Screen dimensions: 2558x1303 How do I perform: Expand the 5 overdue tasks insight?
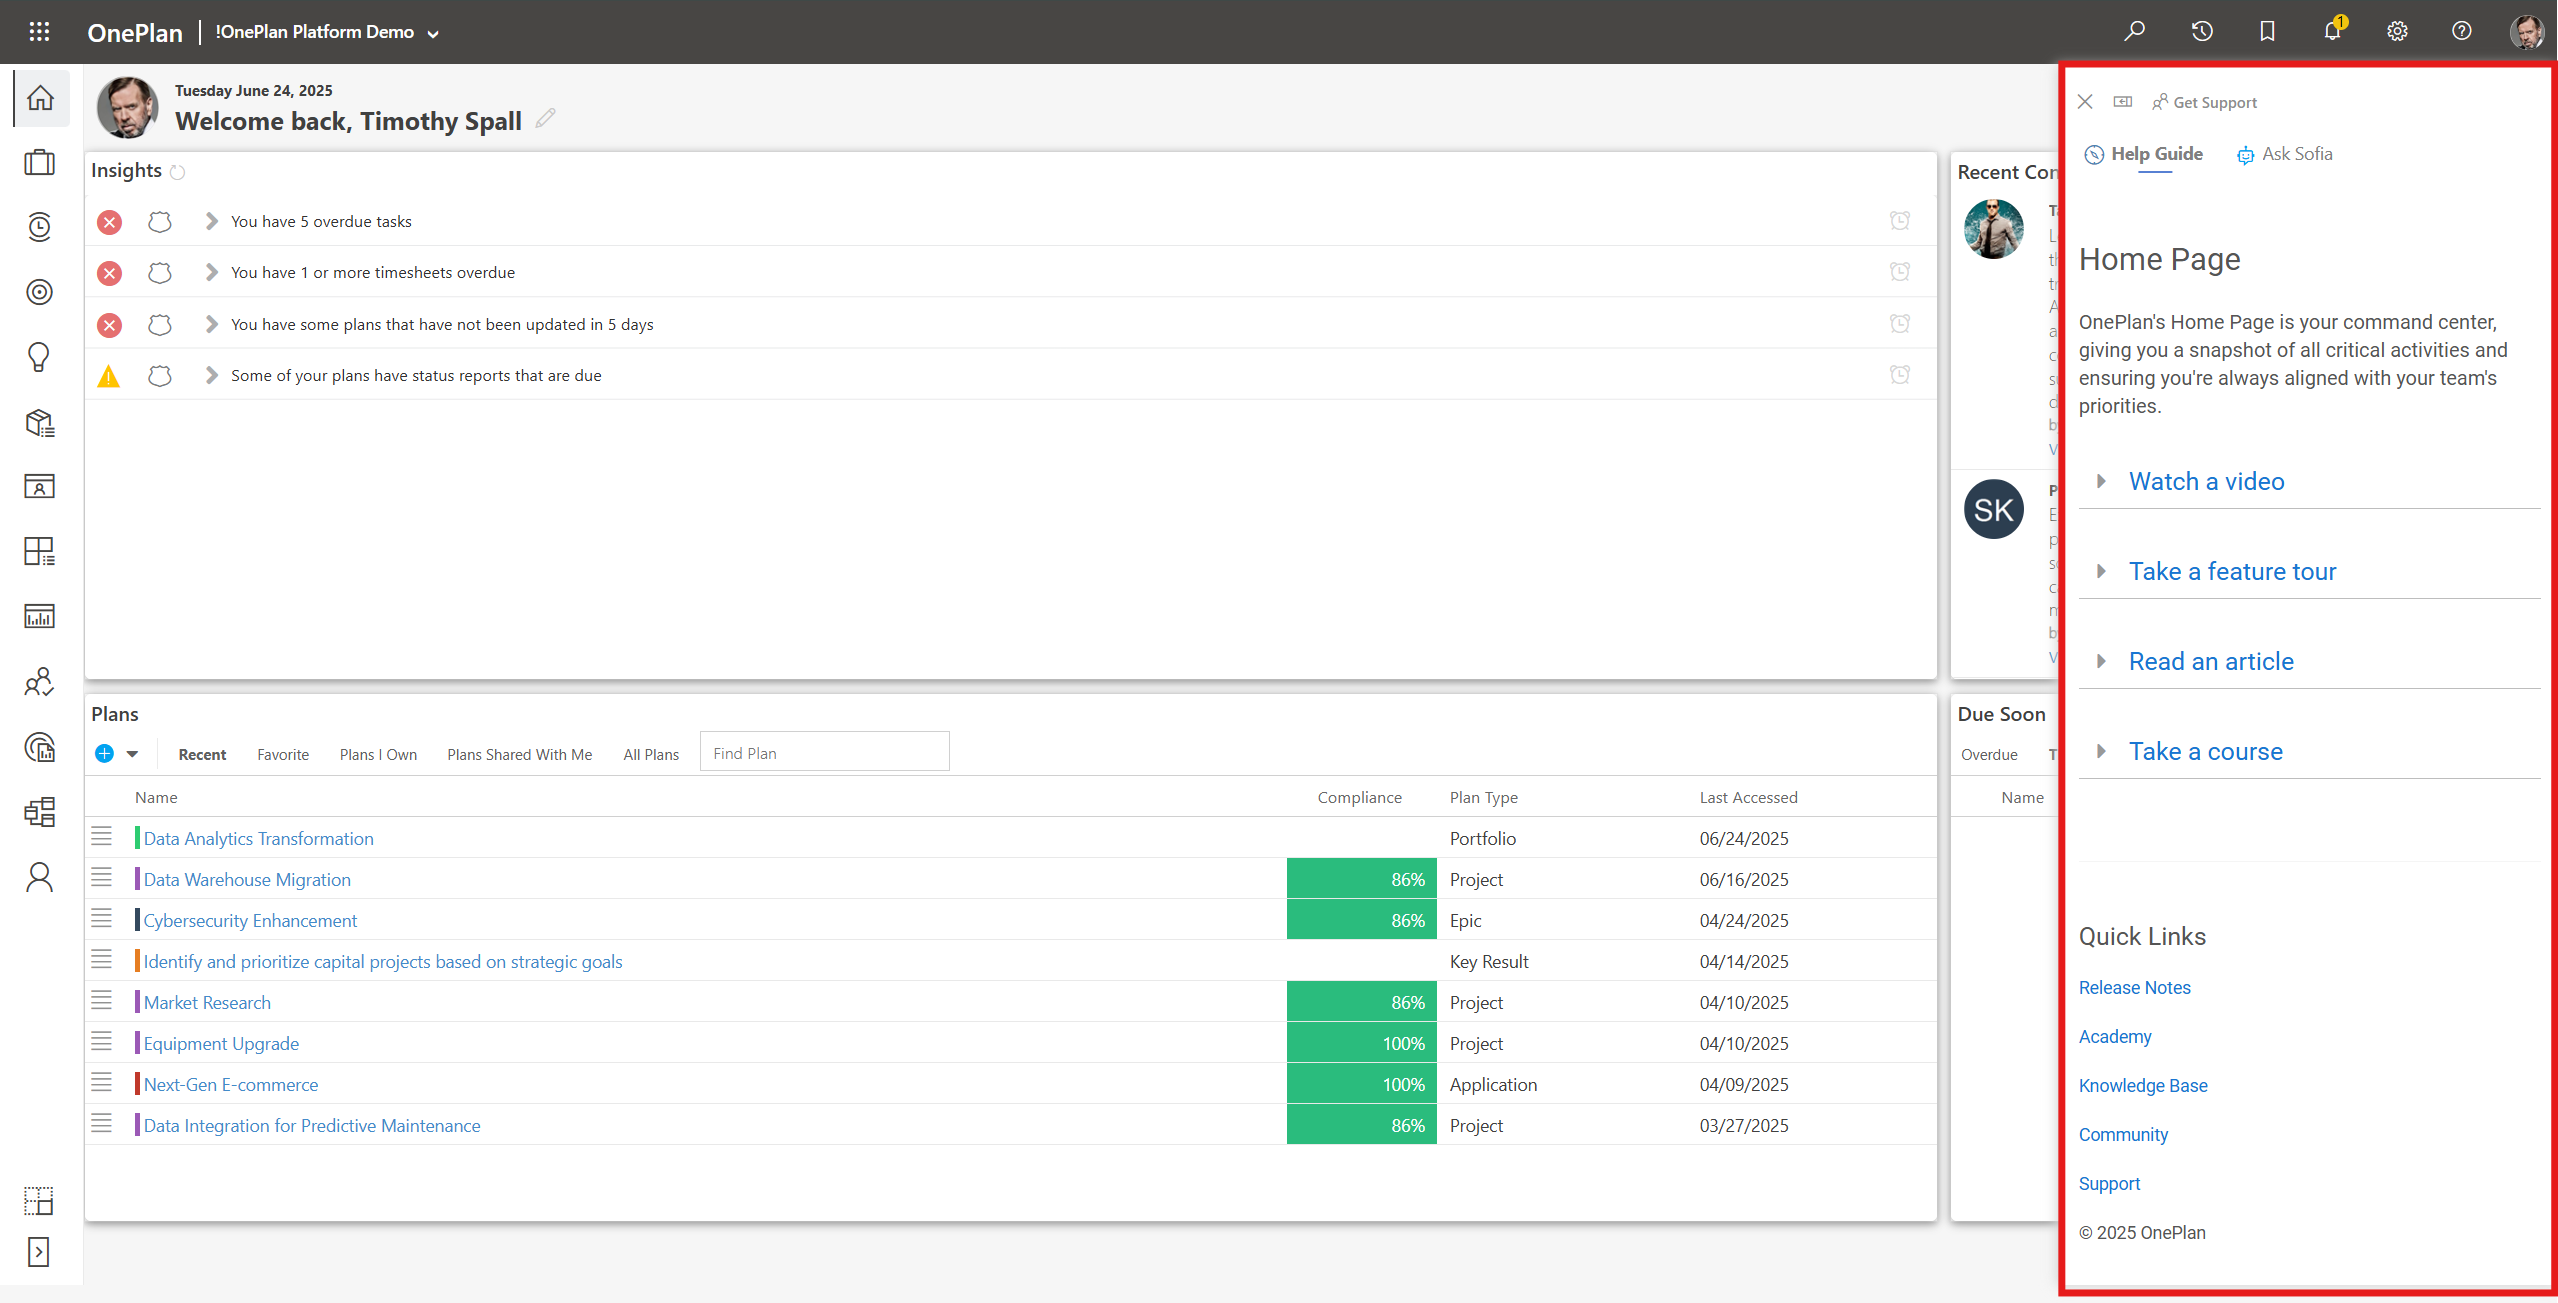(x=211, y=221)
